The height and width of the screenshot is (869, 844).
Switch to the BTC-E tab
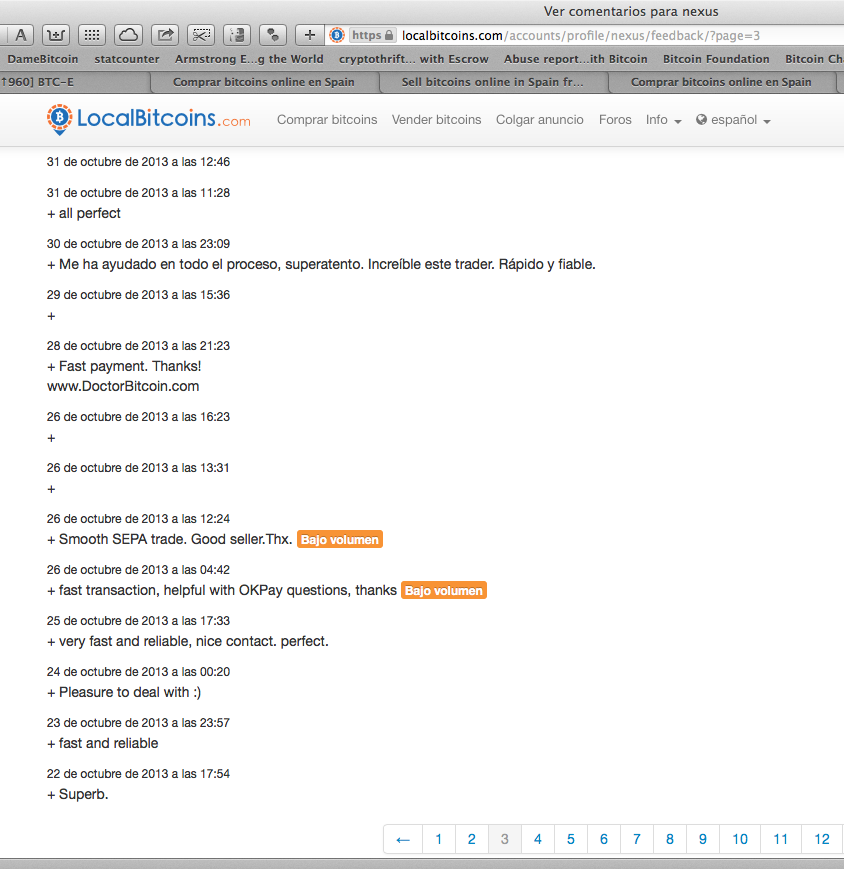point(75,82)
